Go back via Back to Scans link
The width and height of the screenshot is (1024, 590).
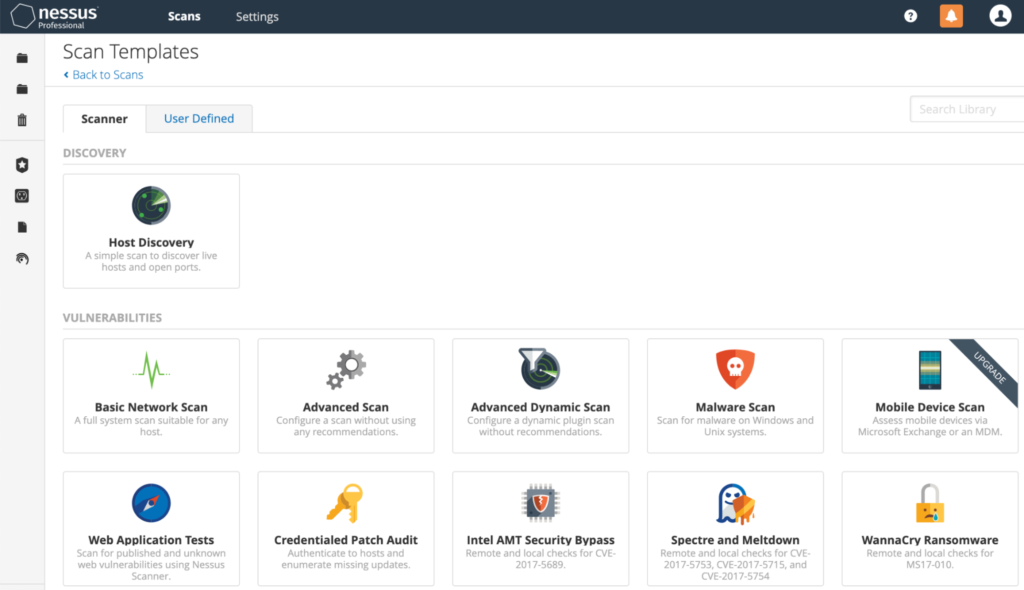click(x=103, y=74)
